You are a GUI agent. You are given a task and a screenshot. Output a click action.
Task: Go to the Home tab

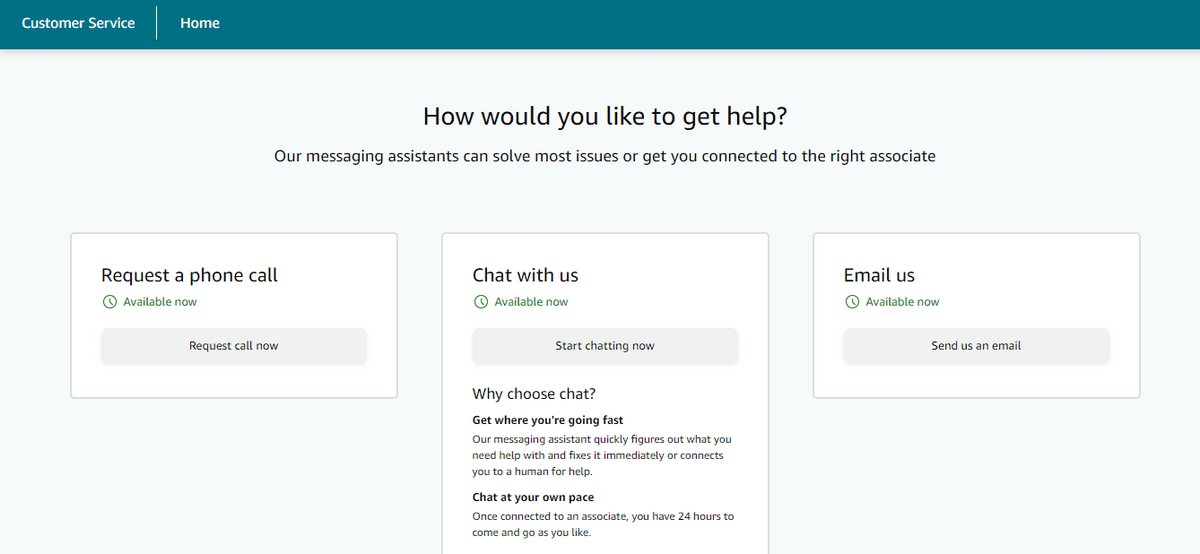pos(200,23)
